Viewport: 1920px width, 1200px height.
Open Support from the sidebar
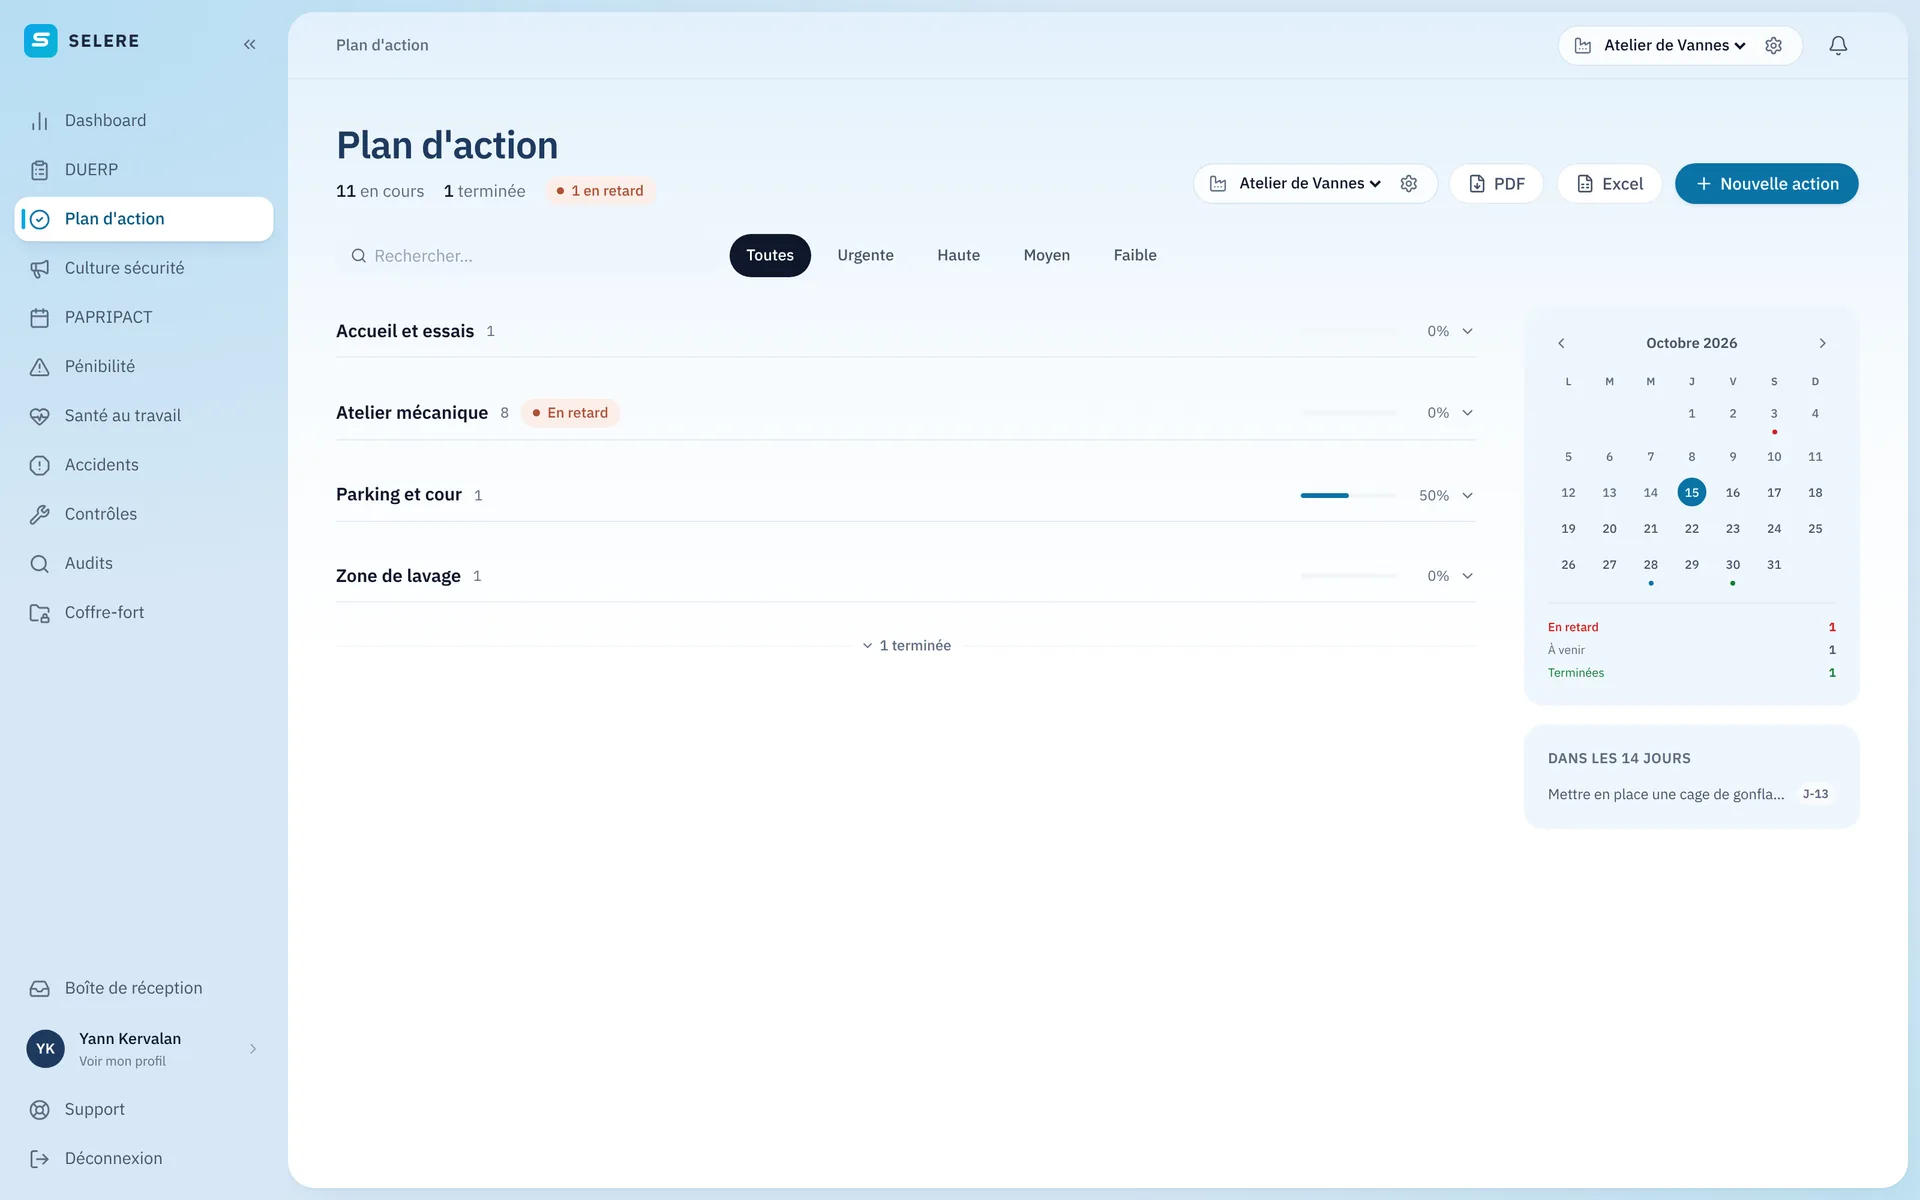click(144, 1109)
